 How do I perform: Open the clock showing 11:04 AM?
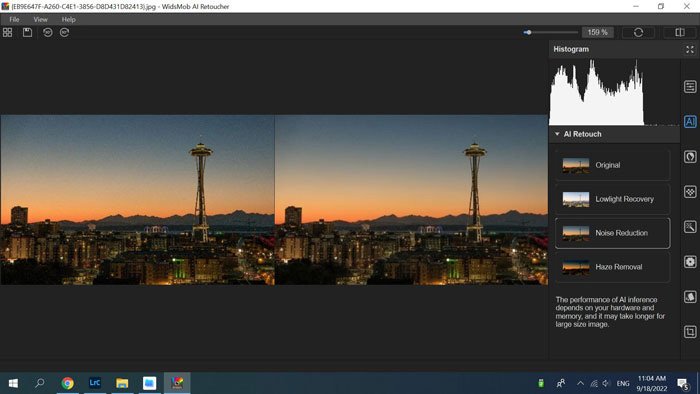point(652,383)
